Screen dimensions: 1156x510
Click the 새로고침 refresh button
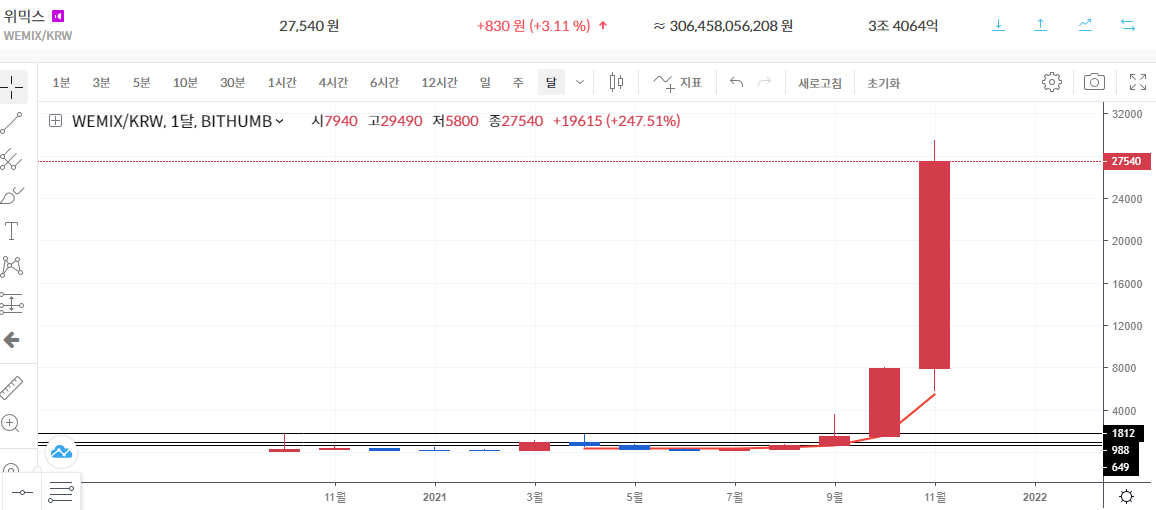click(819, 83)
